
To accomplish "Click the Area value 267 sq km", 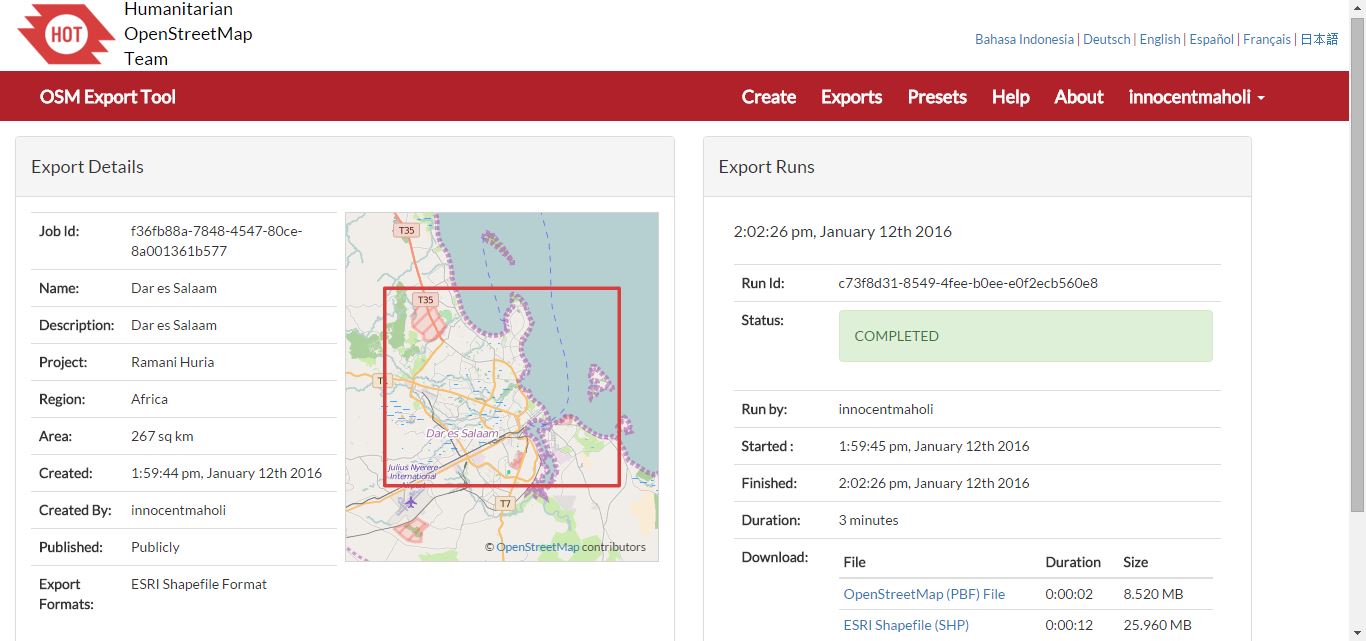I will click(x=162, y=436).
